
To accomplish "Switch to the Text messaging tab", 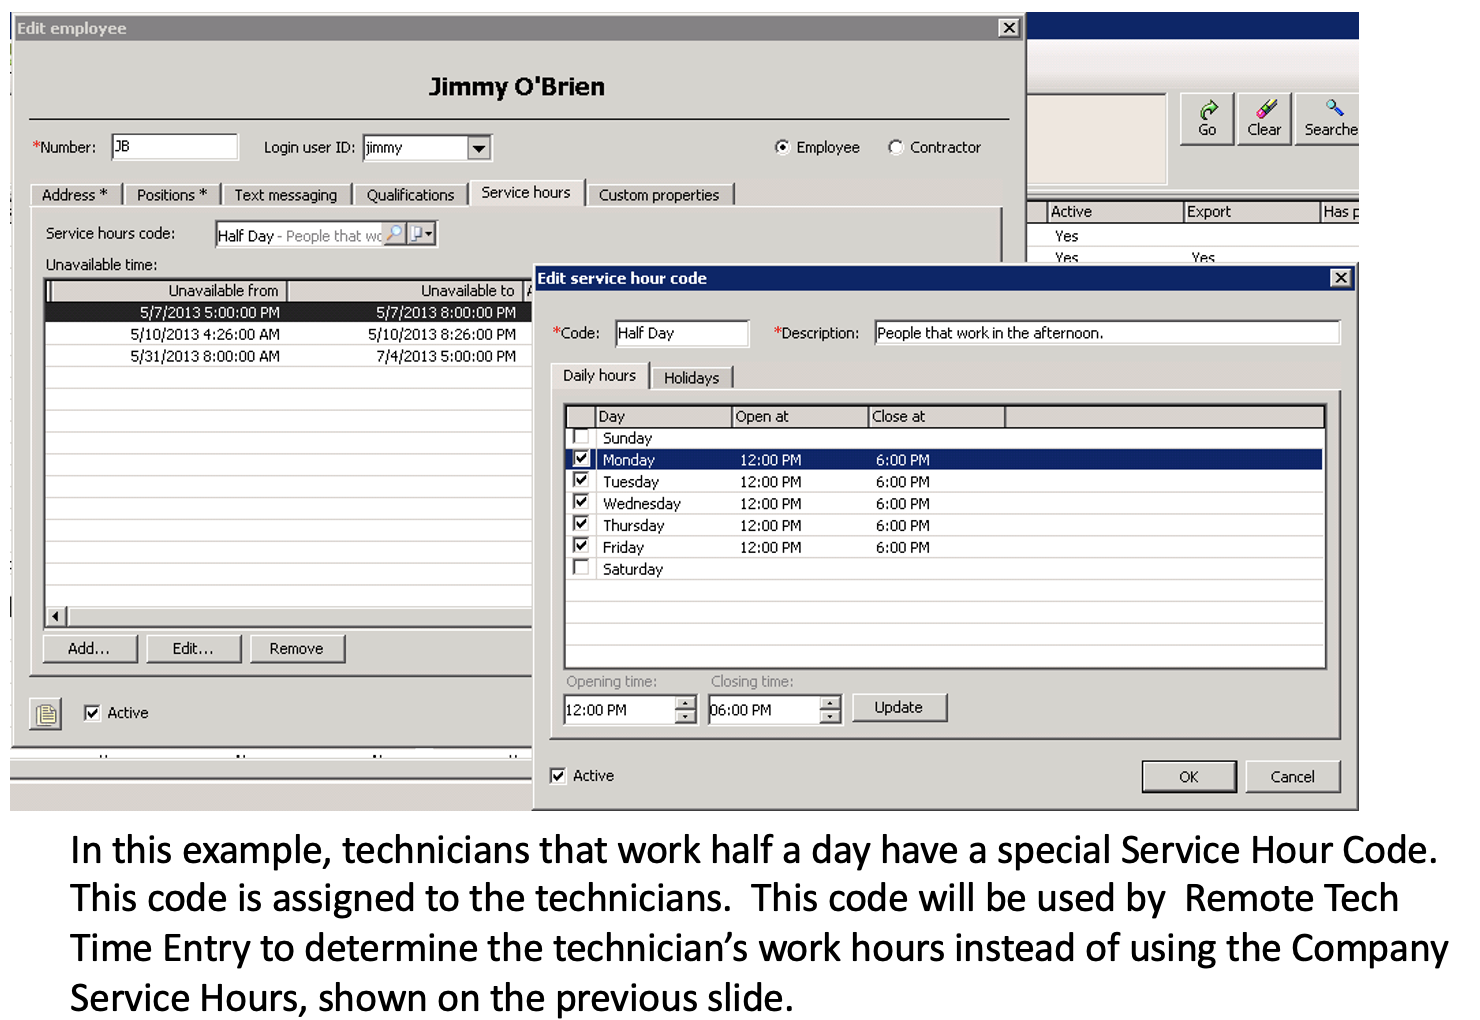I will pyautogui.click(x=286, y=194).
